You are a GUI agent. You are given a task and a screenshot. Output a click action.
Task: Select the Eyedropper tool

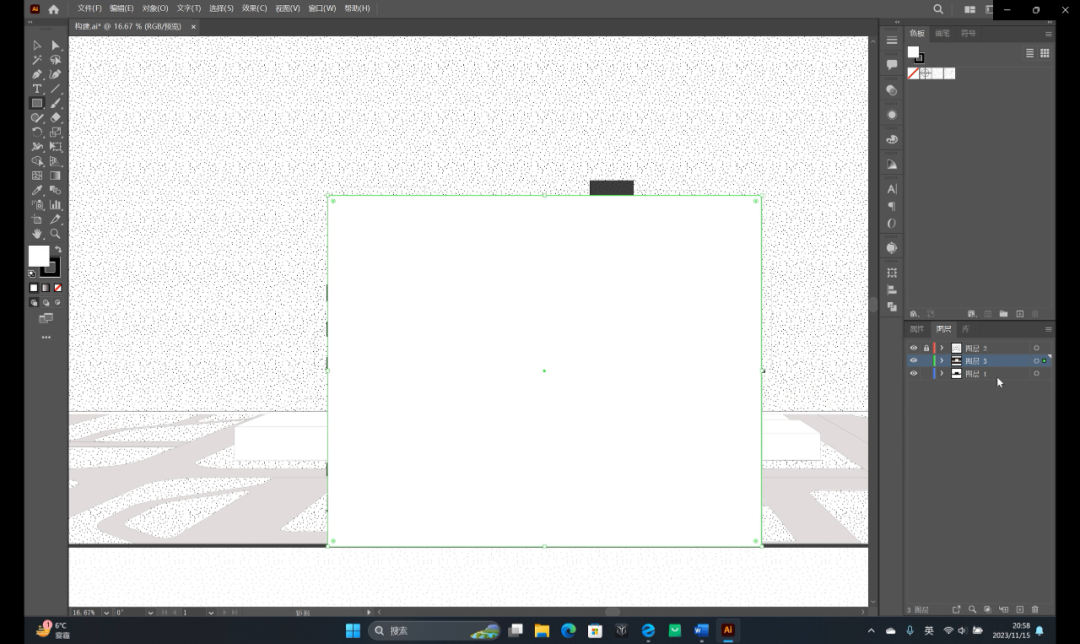[37, 190]
